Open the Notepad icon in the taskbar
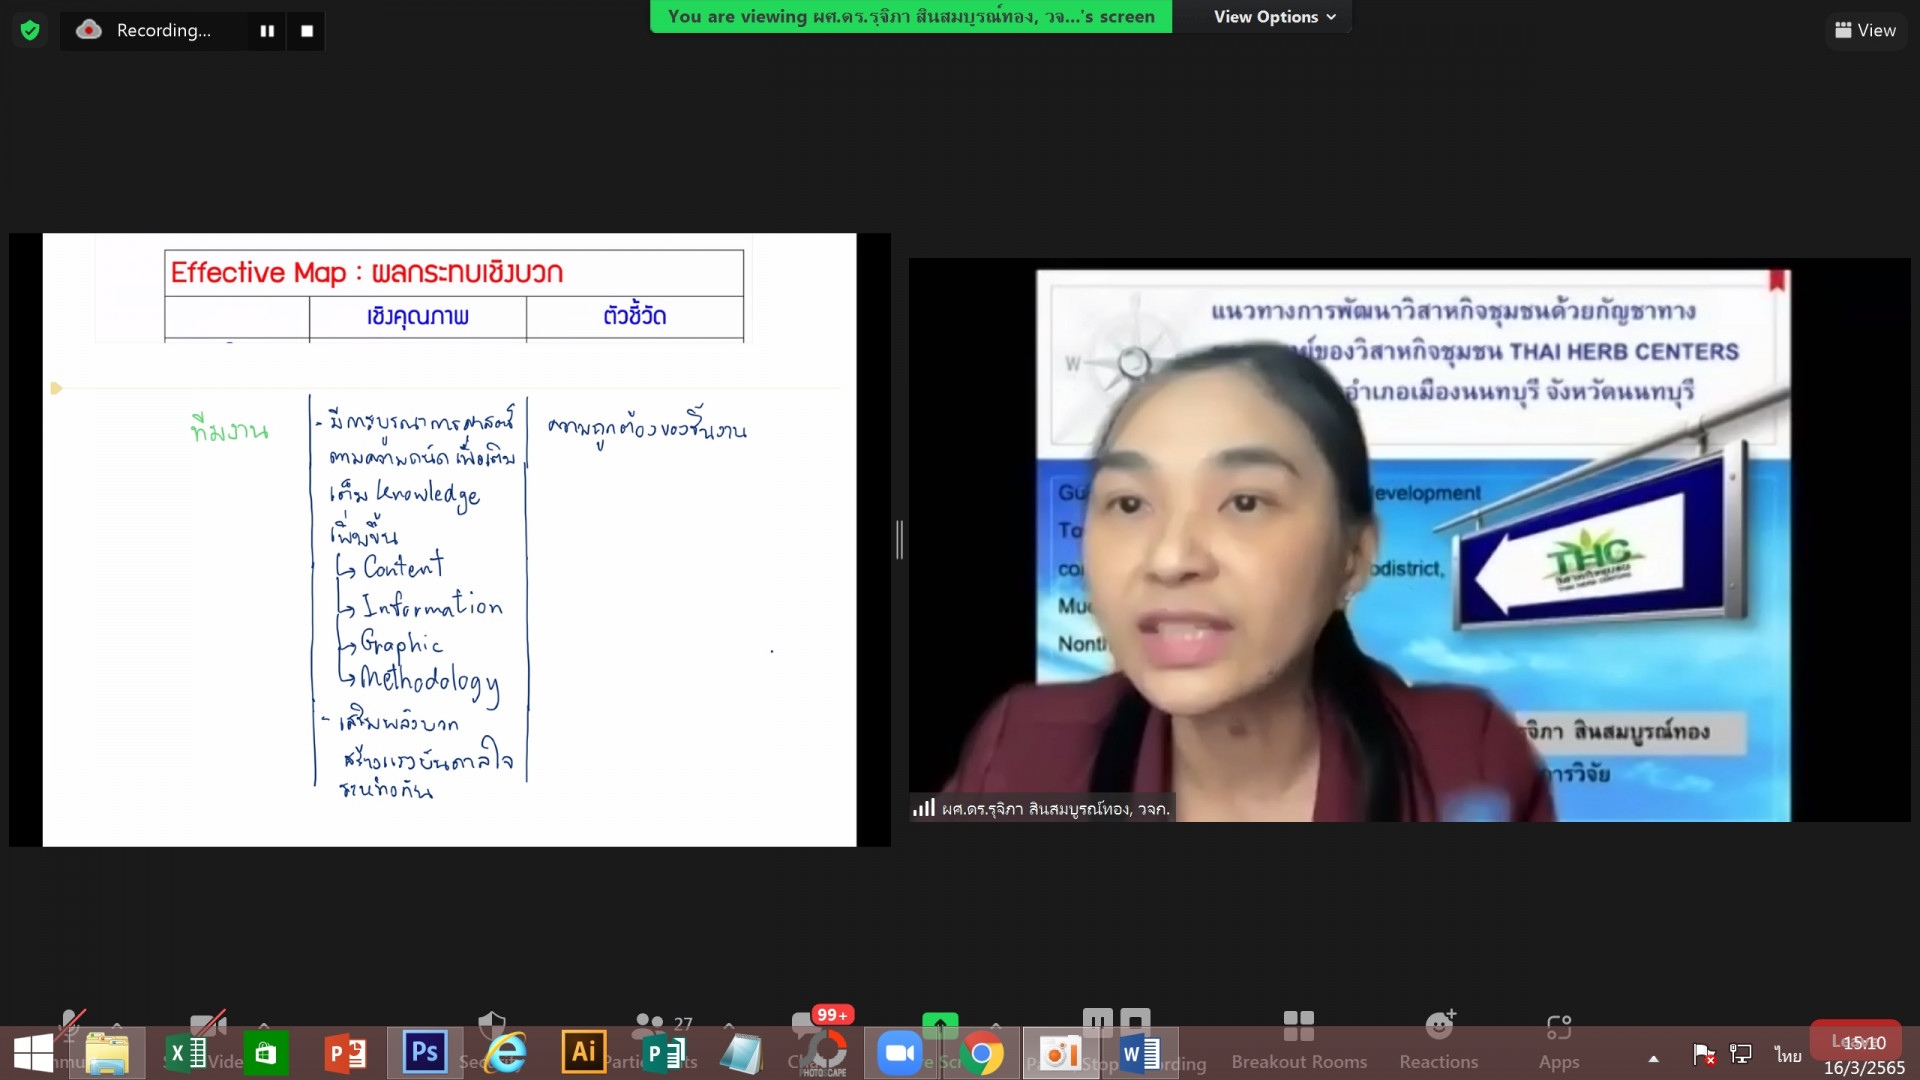The image size is (1920, 1080). click(x=742, y=1054)
